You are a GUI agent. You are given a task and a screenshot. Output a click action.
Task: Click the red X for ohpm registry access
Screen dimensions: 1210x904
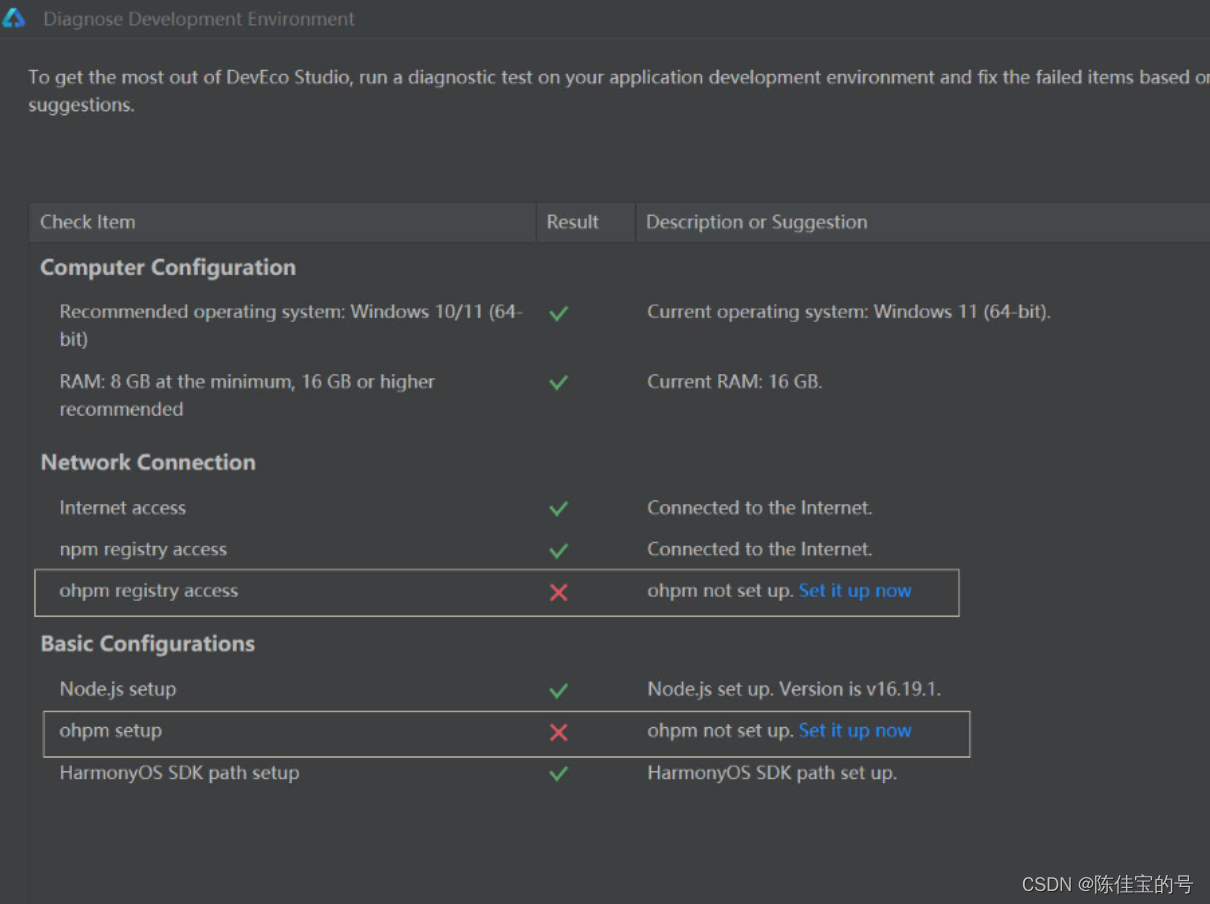coord(559,592)
